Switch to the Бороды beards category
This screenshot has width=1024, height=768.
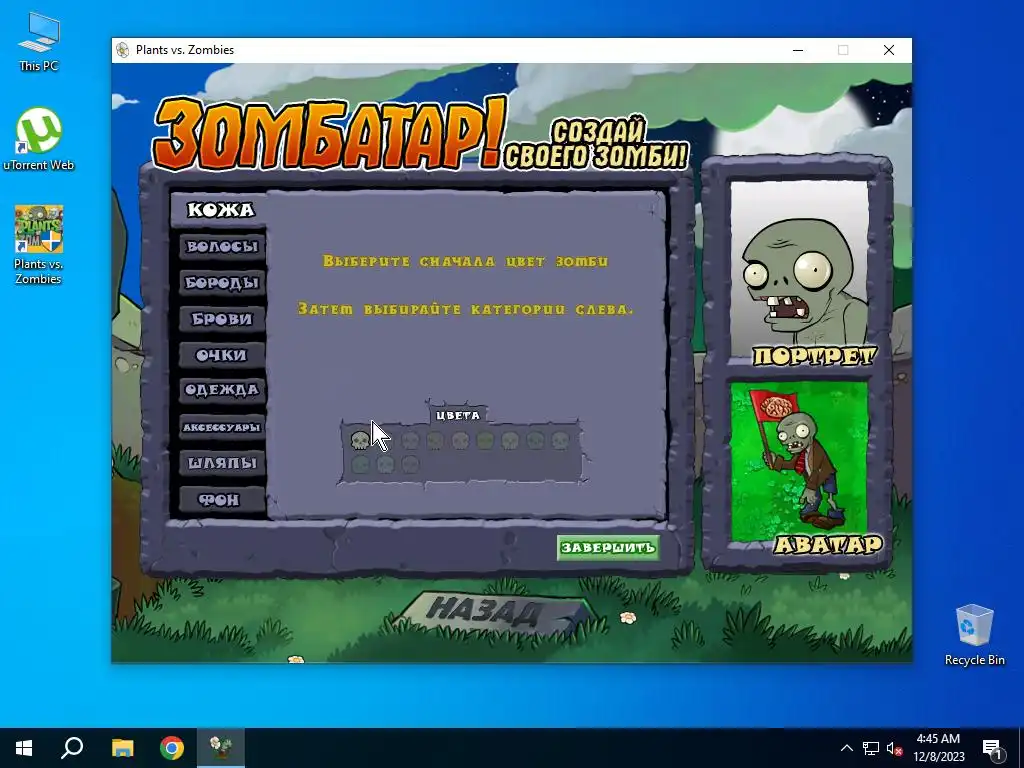[x=222, y=283]
